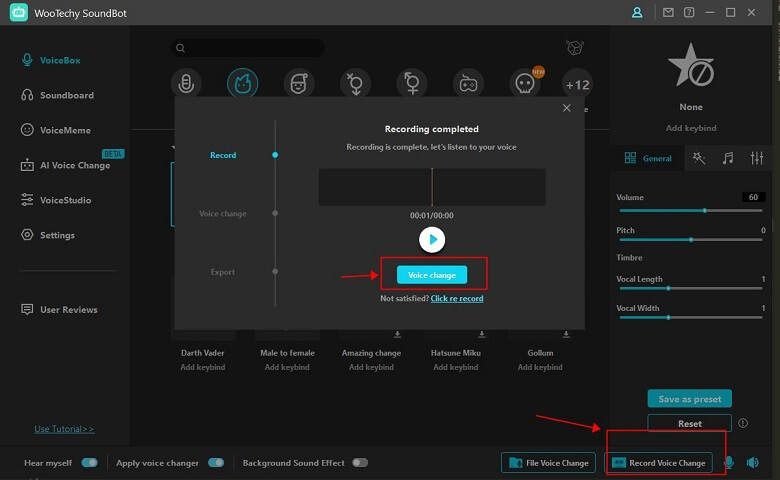Click the None star voice icon

coord(691,66)
